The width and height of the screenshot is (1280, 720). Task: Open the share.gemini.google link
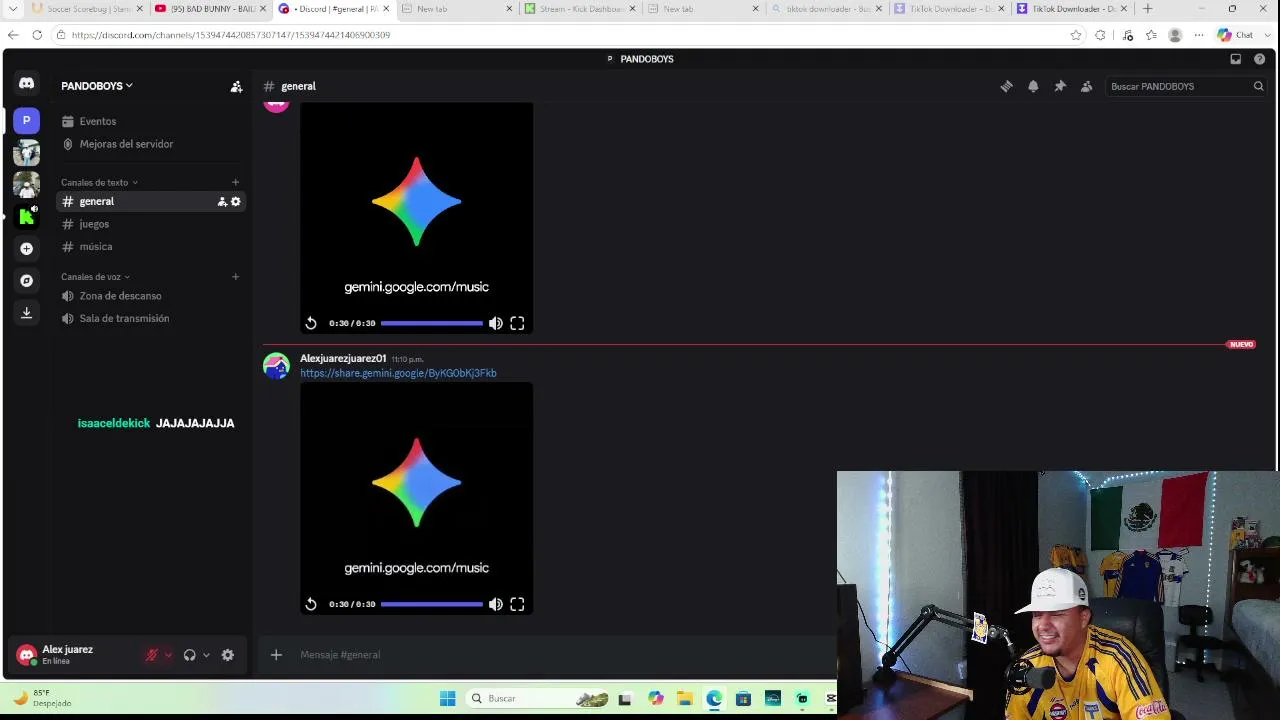pyautogui.click(x=398, y=373)
